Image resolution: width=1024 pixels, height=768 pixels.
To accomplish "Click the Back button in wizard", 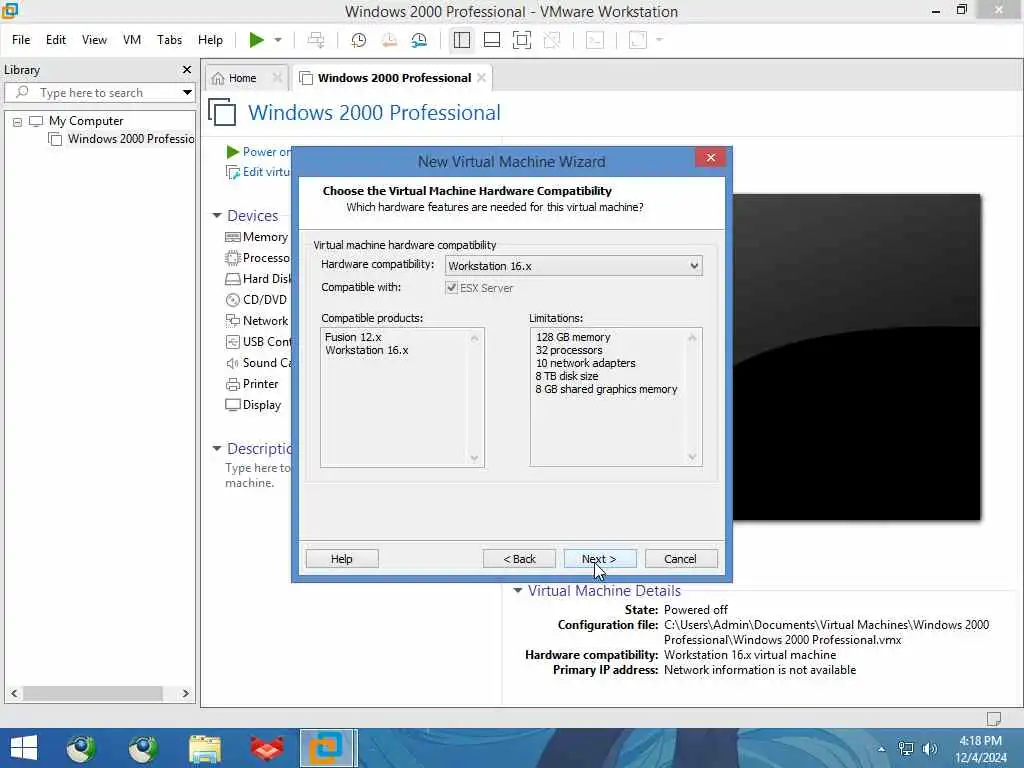I will pos(519,559).
